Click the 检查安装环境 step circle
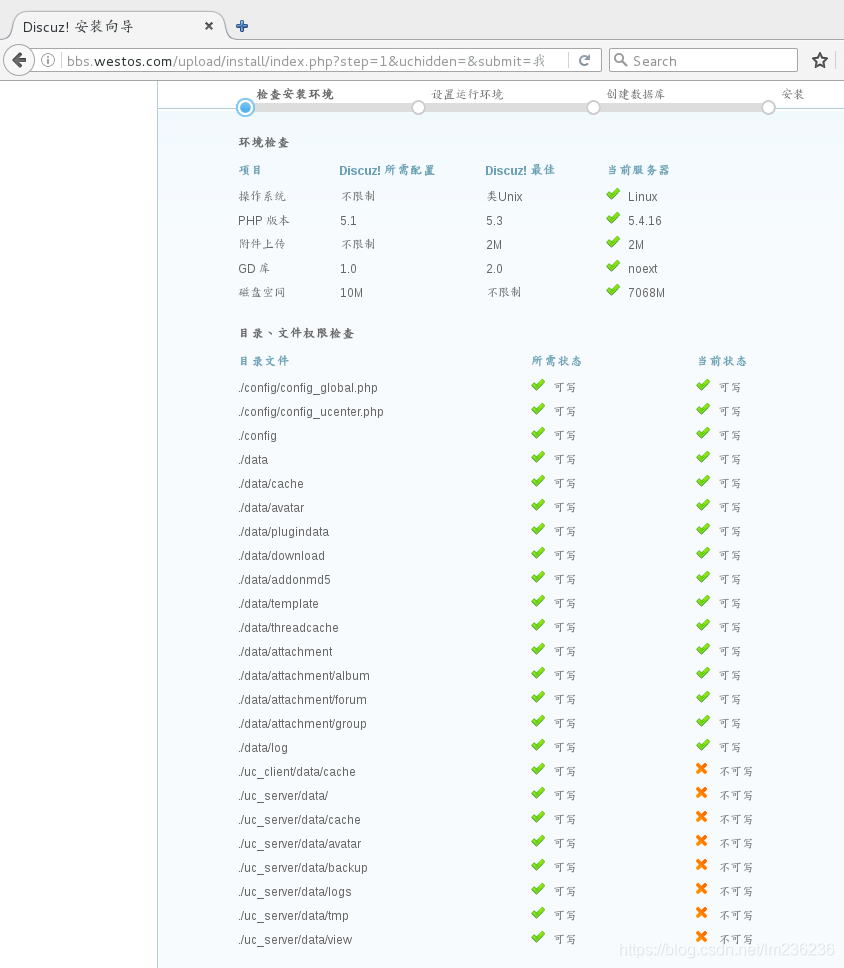844x968 pixels. 245,107
